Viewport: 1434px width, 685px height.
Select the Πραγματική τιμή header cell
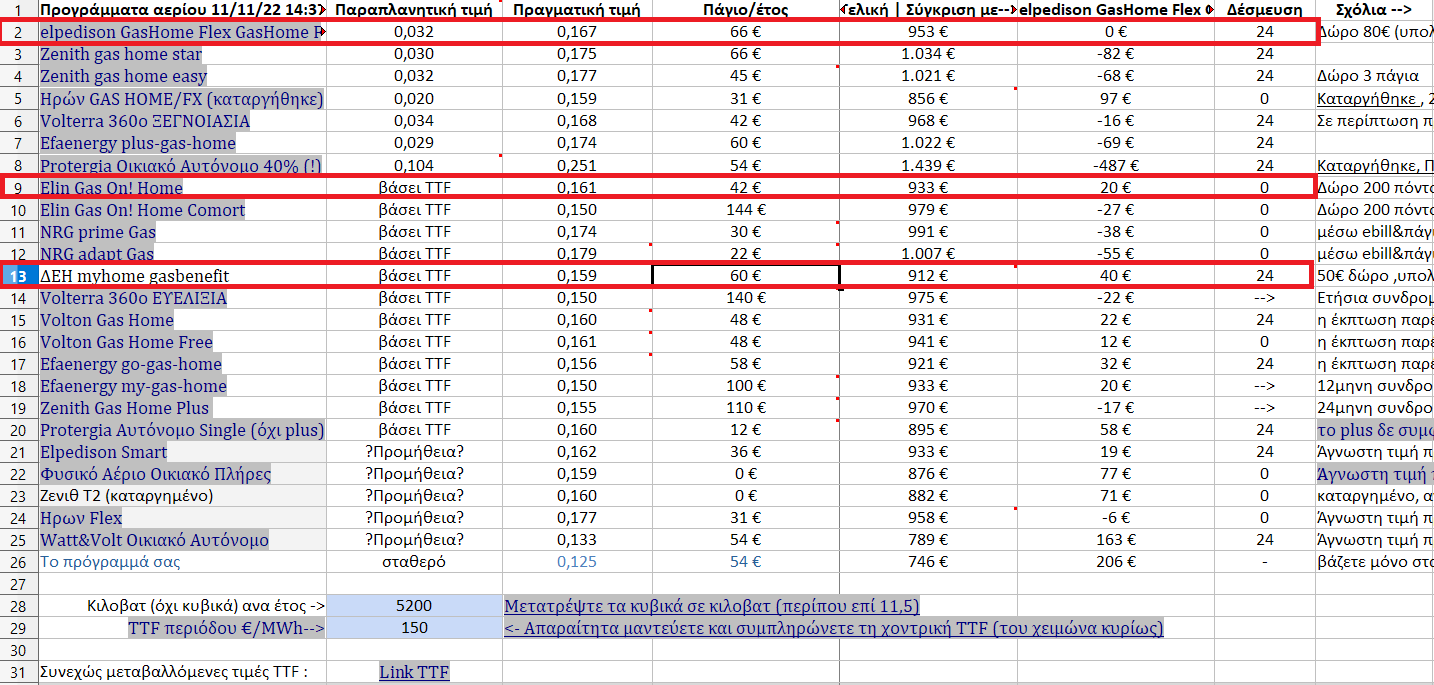577,10
